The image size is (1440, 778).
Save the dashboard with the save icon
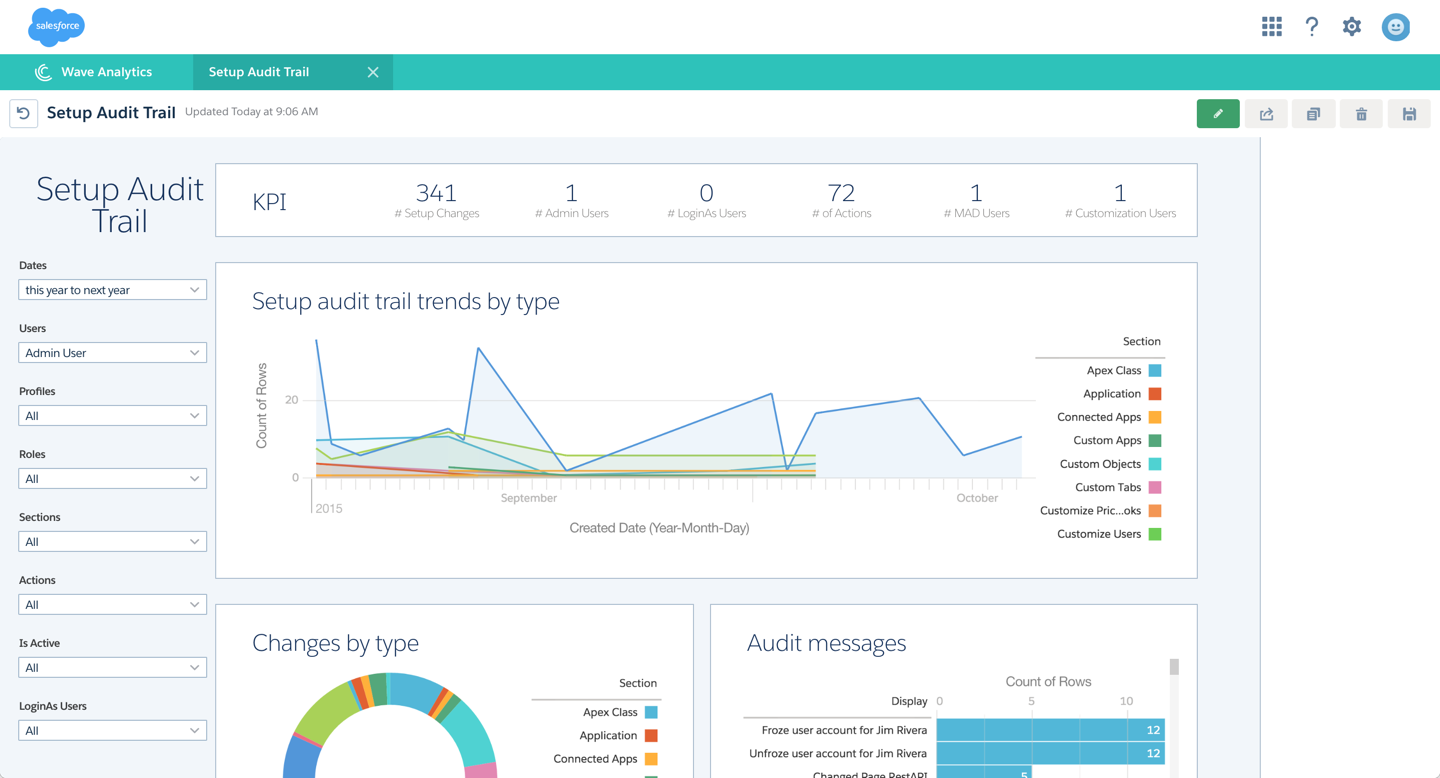(x=1409, y=113)
